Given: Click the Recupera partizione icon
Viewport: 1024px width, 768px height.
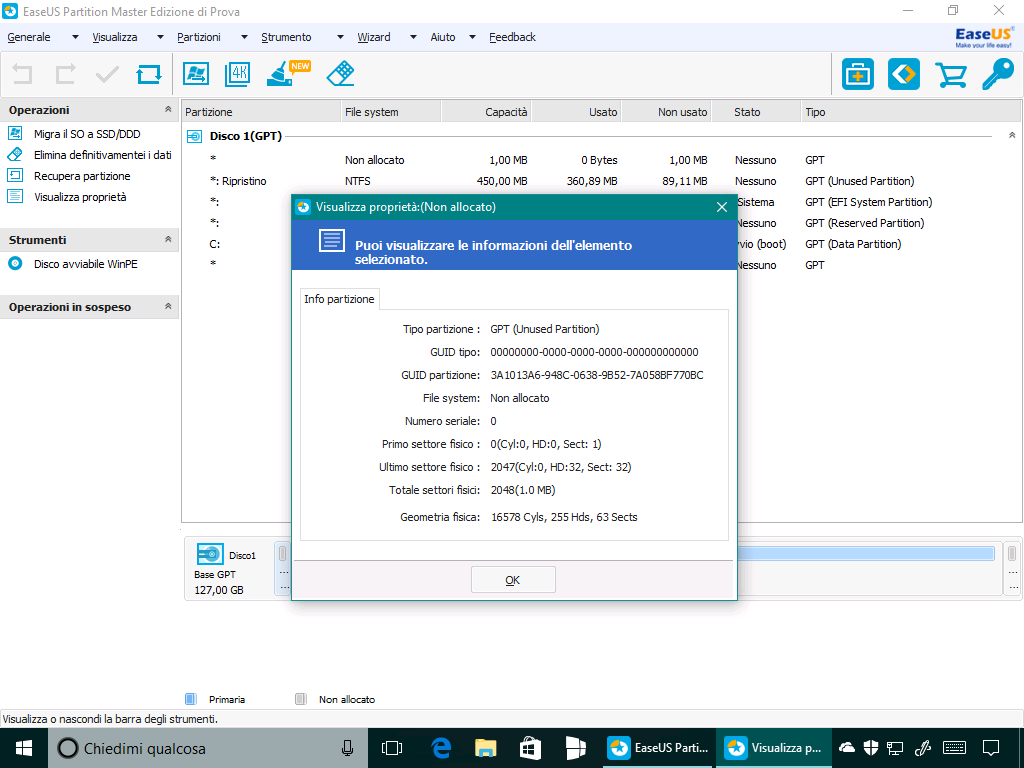Looking at the screenshot, I should point(15,176).
